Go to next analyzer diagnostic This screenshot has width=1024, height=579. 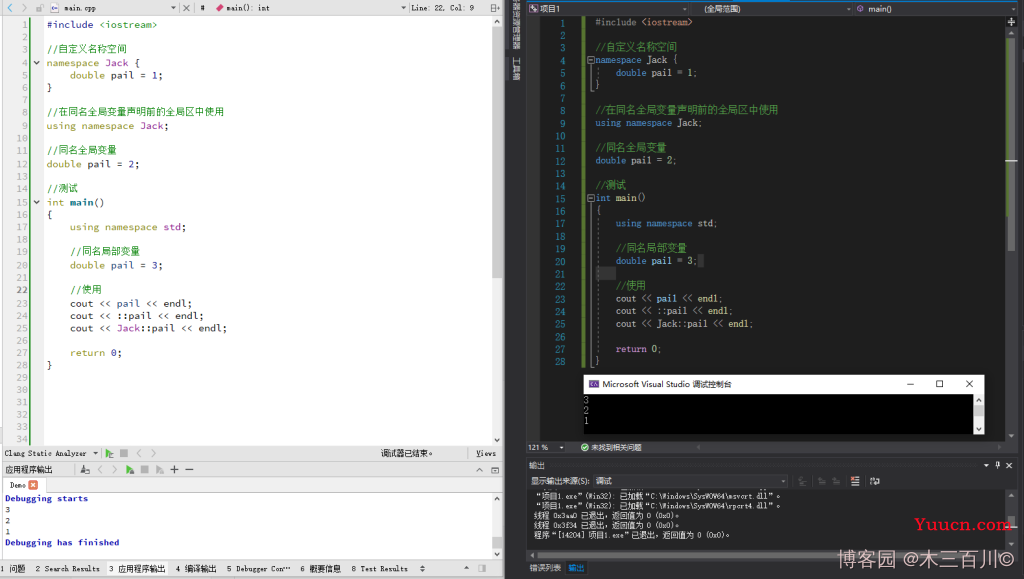(153, 453)
